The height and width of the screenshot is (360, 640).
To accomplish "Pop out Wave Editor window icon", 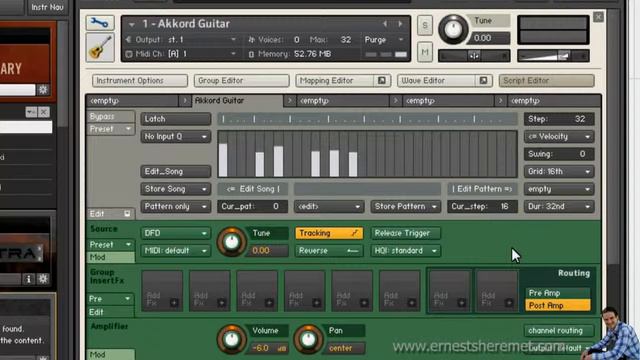I will tap(483, 81).
